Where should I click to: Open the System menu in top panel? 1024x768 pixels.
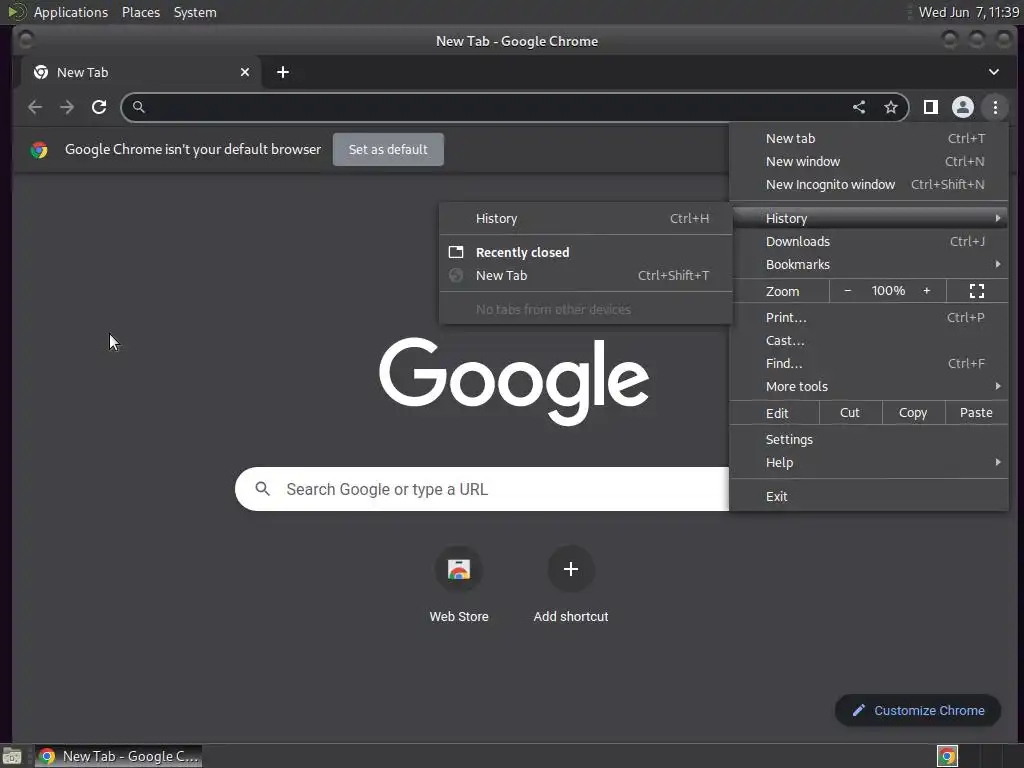(x=195, y=12)
